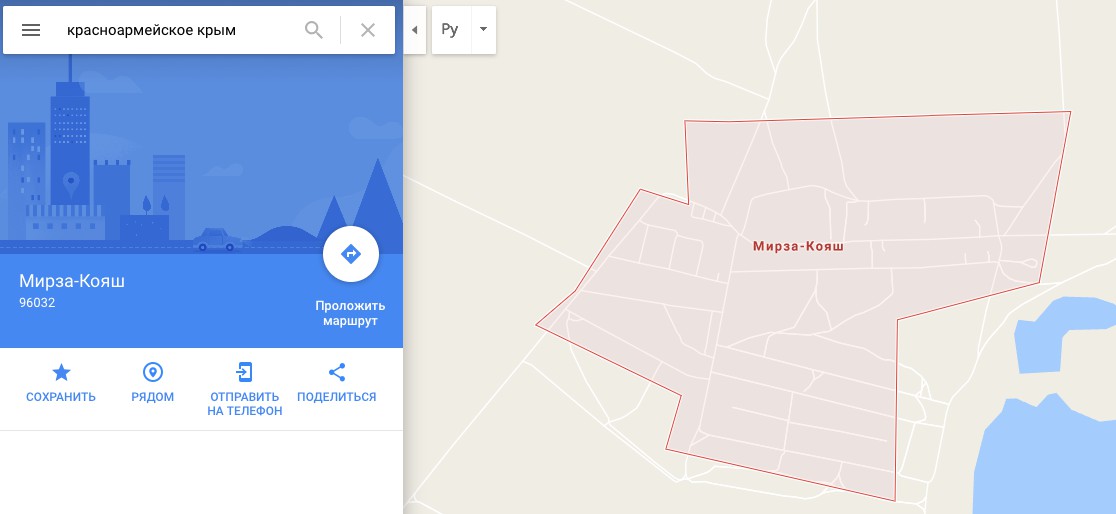1116x514 pixels.
Task: Select the Ру keyboard language button
Action: [451, 30]
